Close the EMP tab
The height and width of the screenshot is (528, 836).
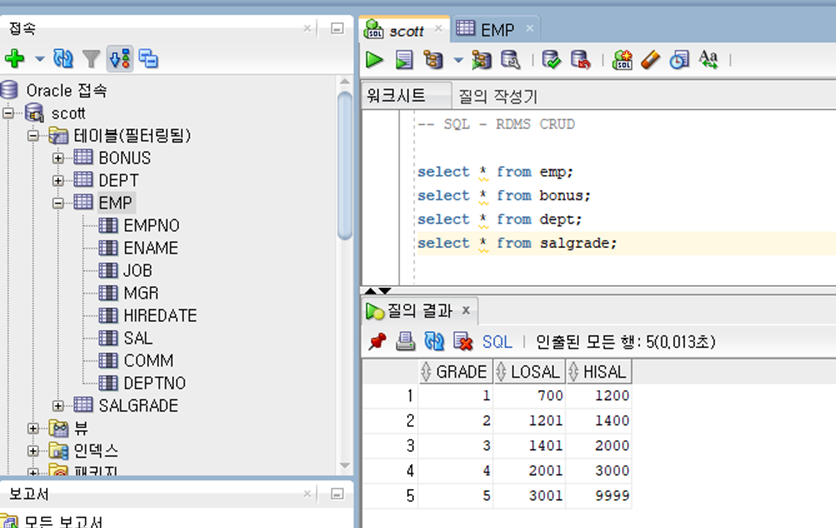[529, 28]
